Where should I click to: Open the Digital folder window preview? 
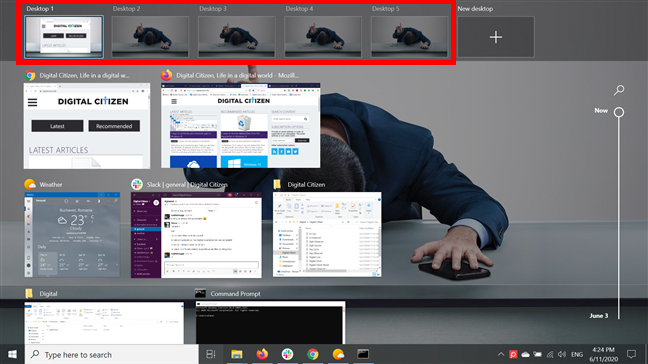[x=104, y=323]
